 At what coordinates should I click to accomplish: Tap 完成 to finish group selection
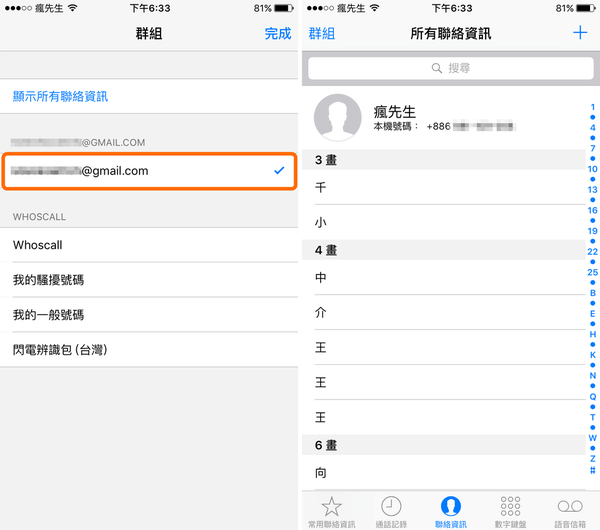click(278, 34)
